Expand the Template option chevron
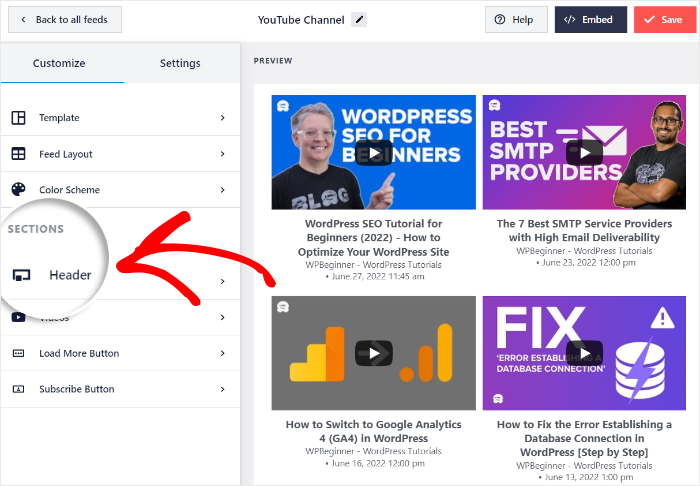The image size is (700, 486). point(222,118)
